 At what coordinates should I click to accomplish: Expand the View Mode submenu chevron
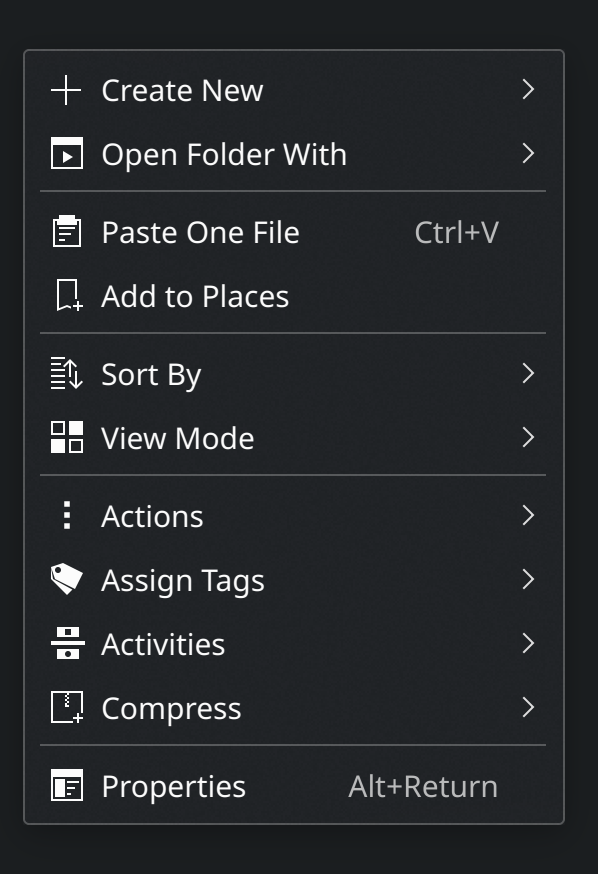pyautogui.click(x=528, y=437)
